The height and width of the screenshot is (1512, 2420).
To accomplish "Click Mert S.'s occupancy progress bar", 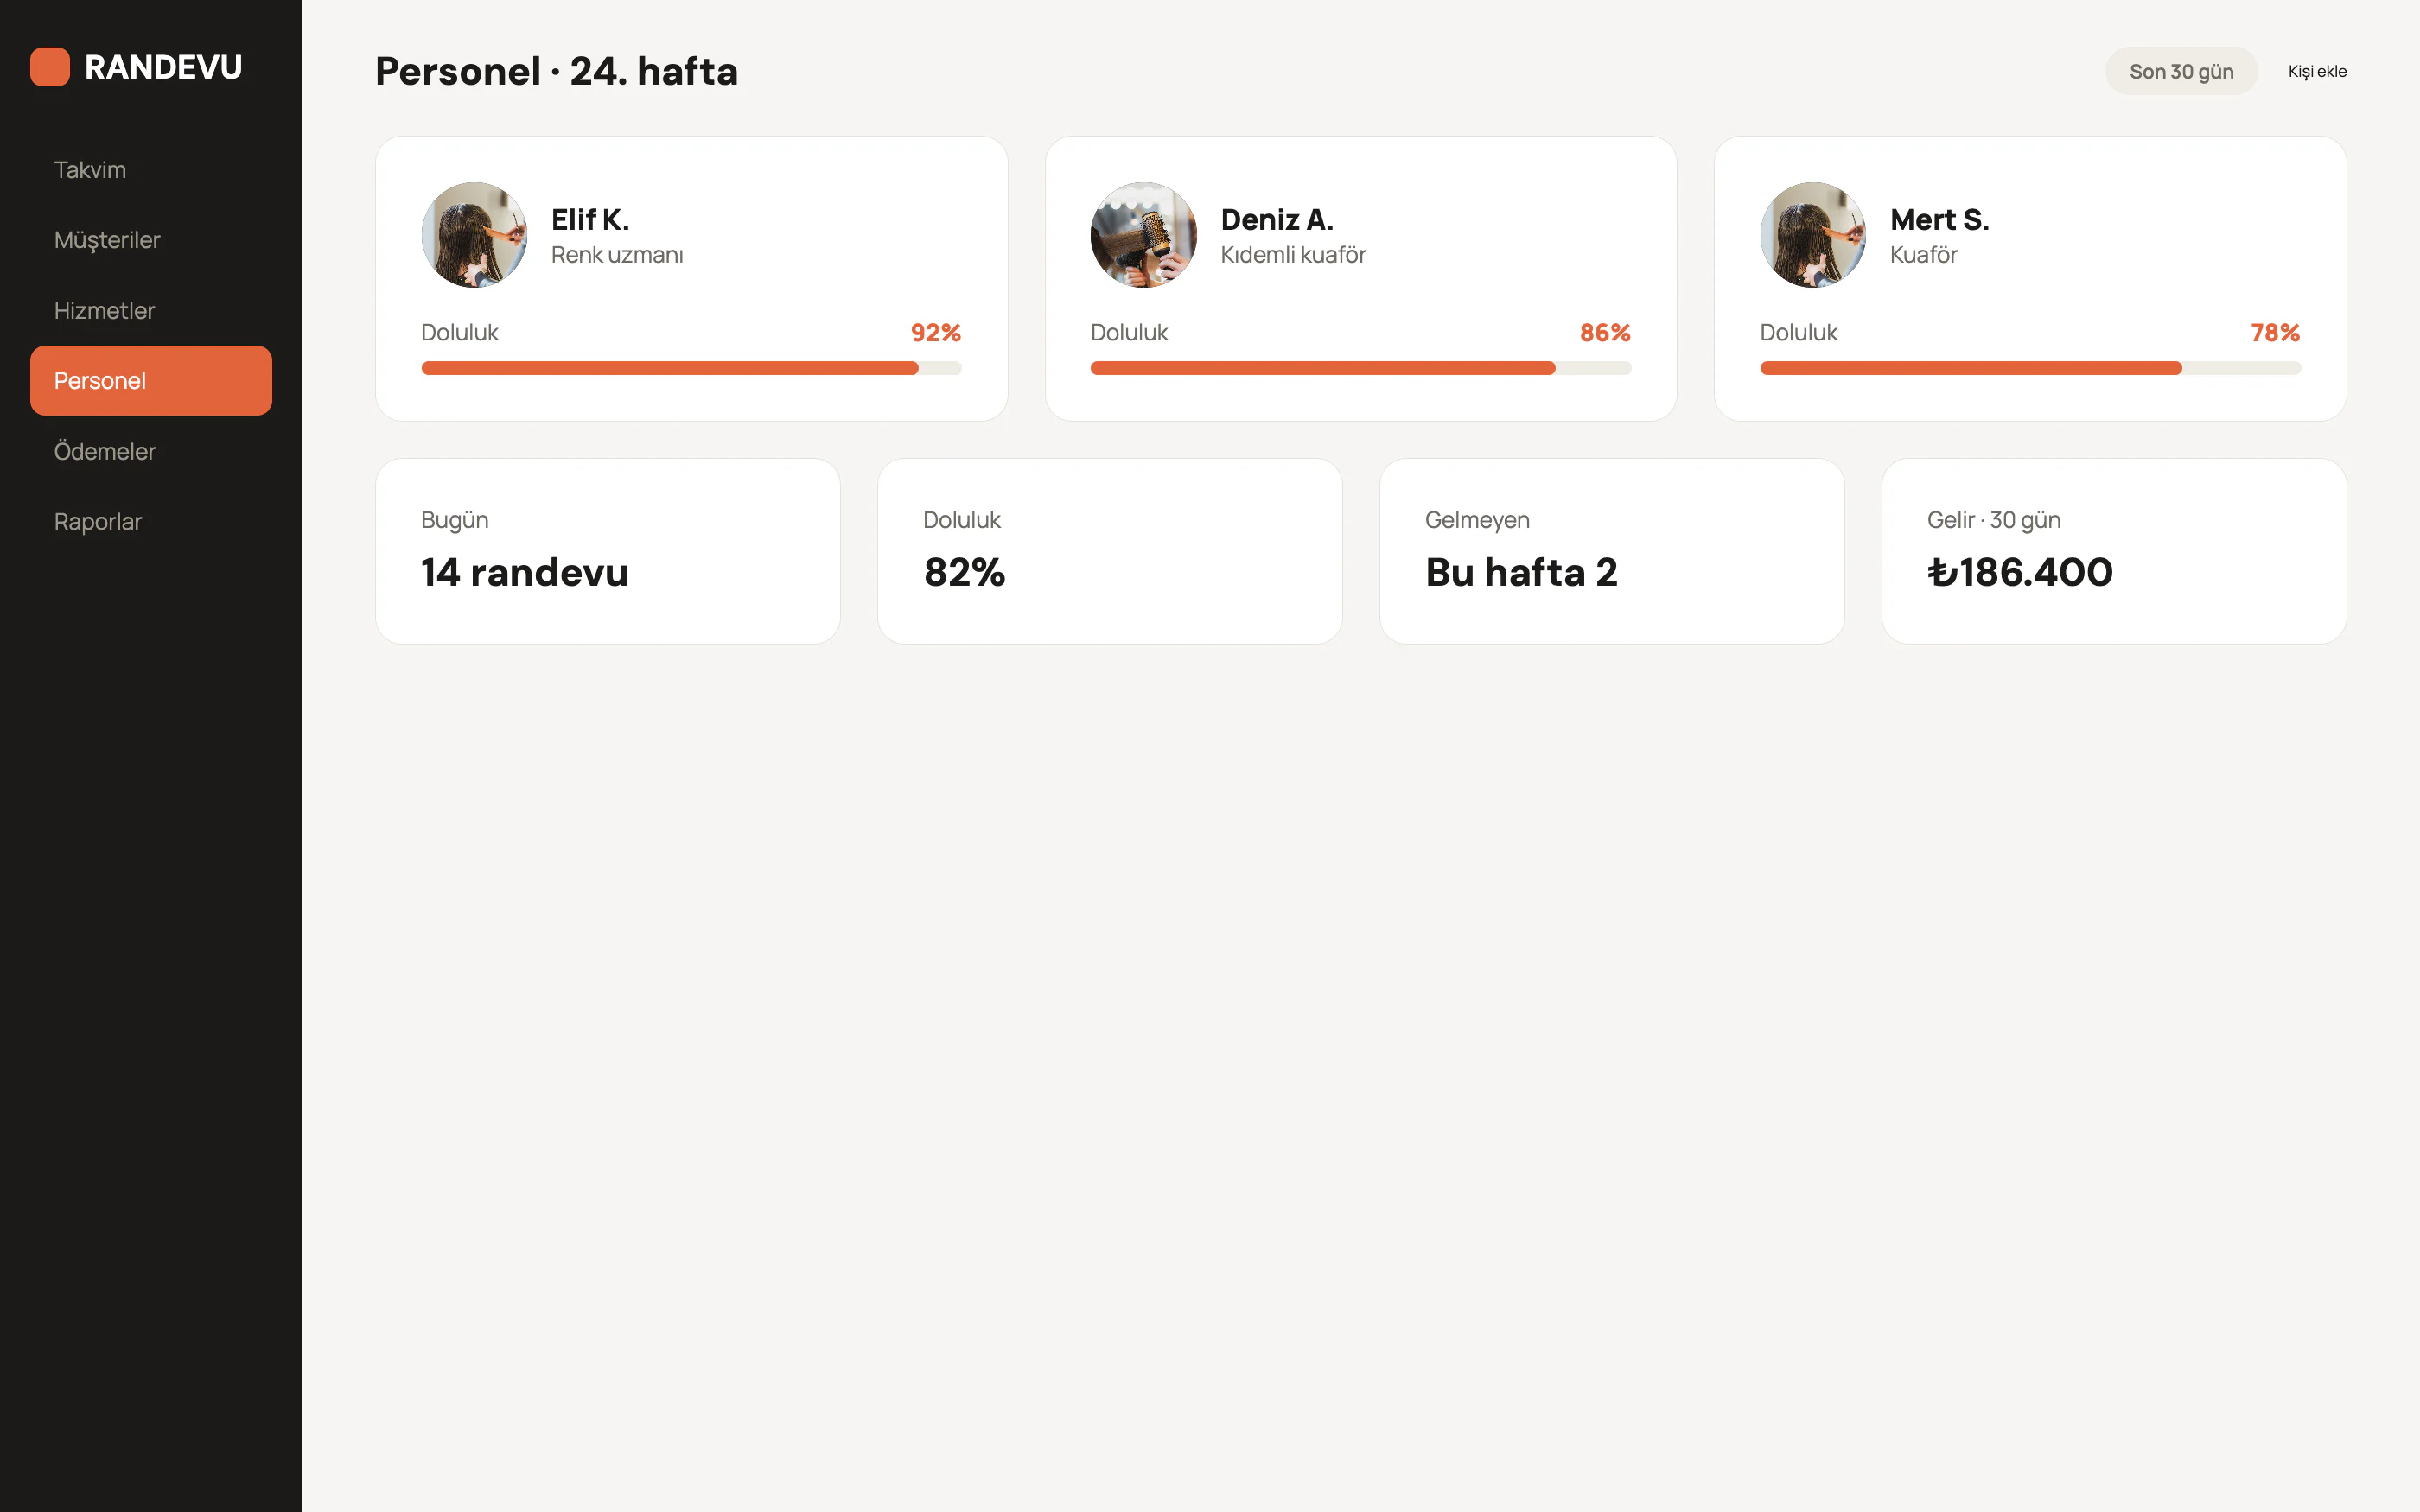I will tap(2030, 368).
